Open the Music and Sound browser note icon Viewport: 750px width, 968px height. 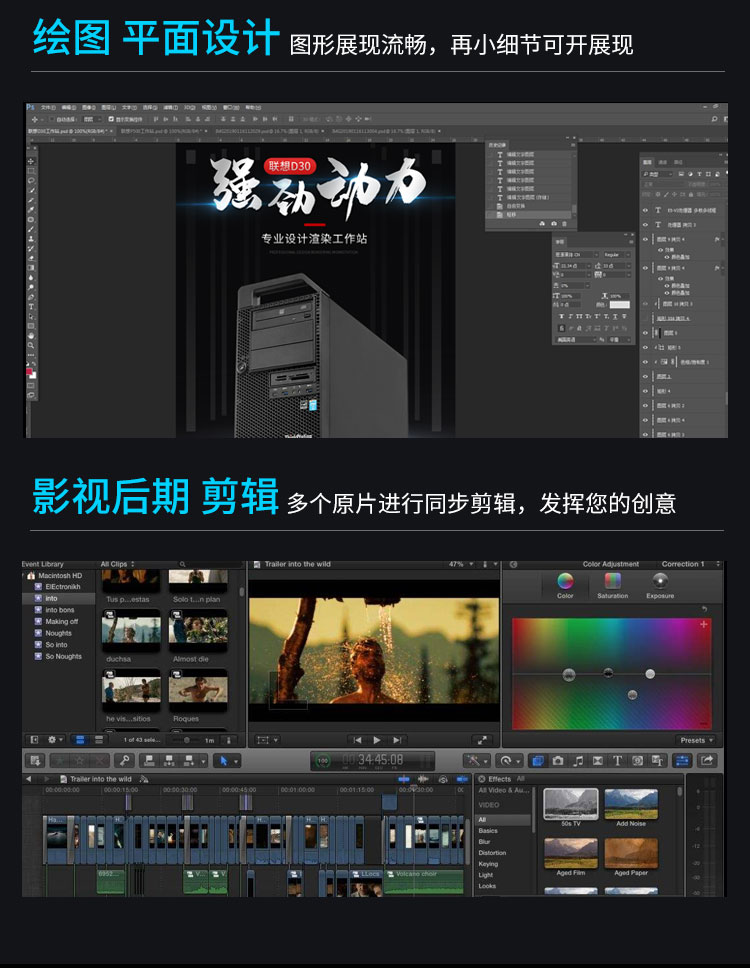point(578,761)
